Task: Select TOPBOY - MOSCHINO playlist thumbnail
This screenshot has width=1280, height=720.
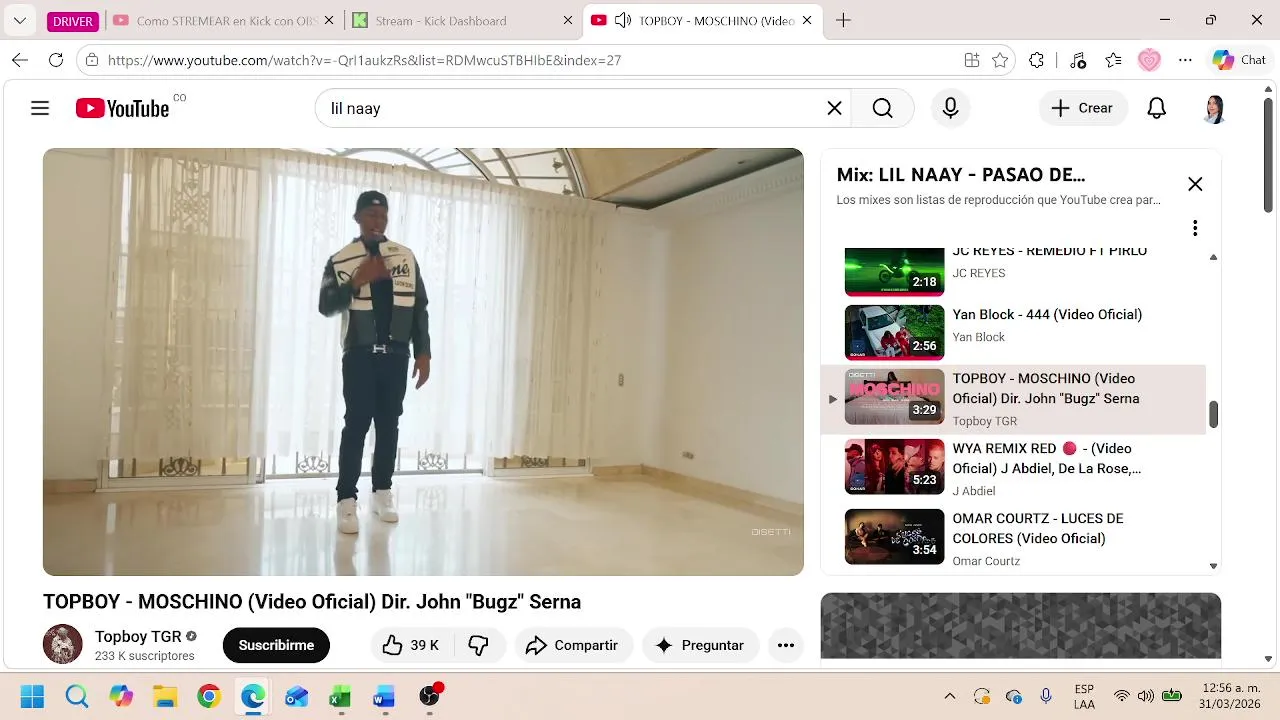Action: 894,397
